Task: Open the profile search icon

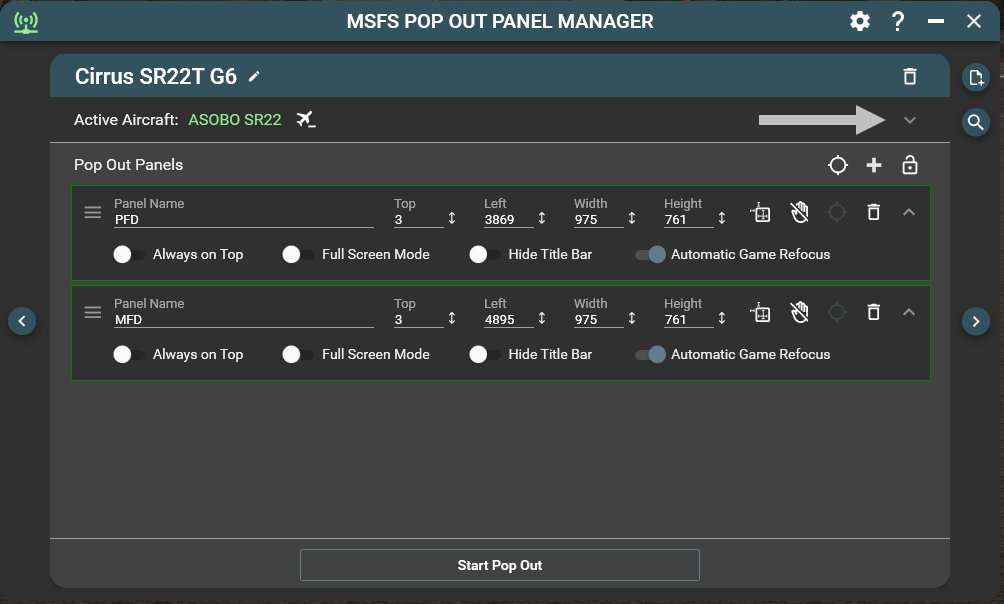Action: tap(975, 122)
